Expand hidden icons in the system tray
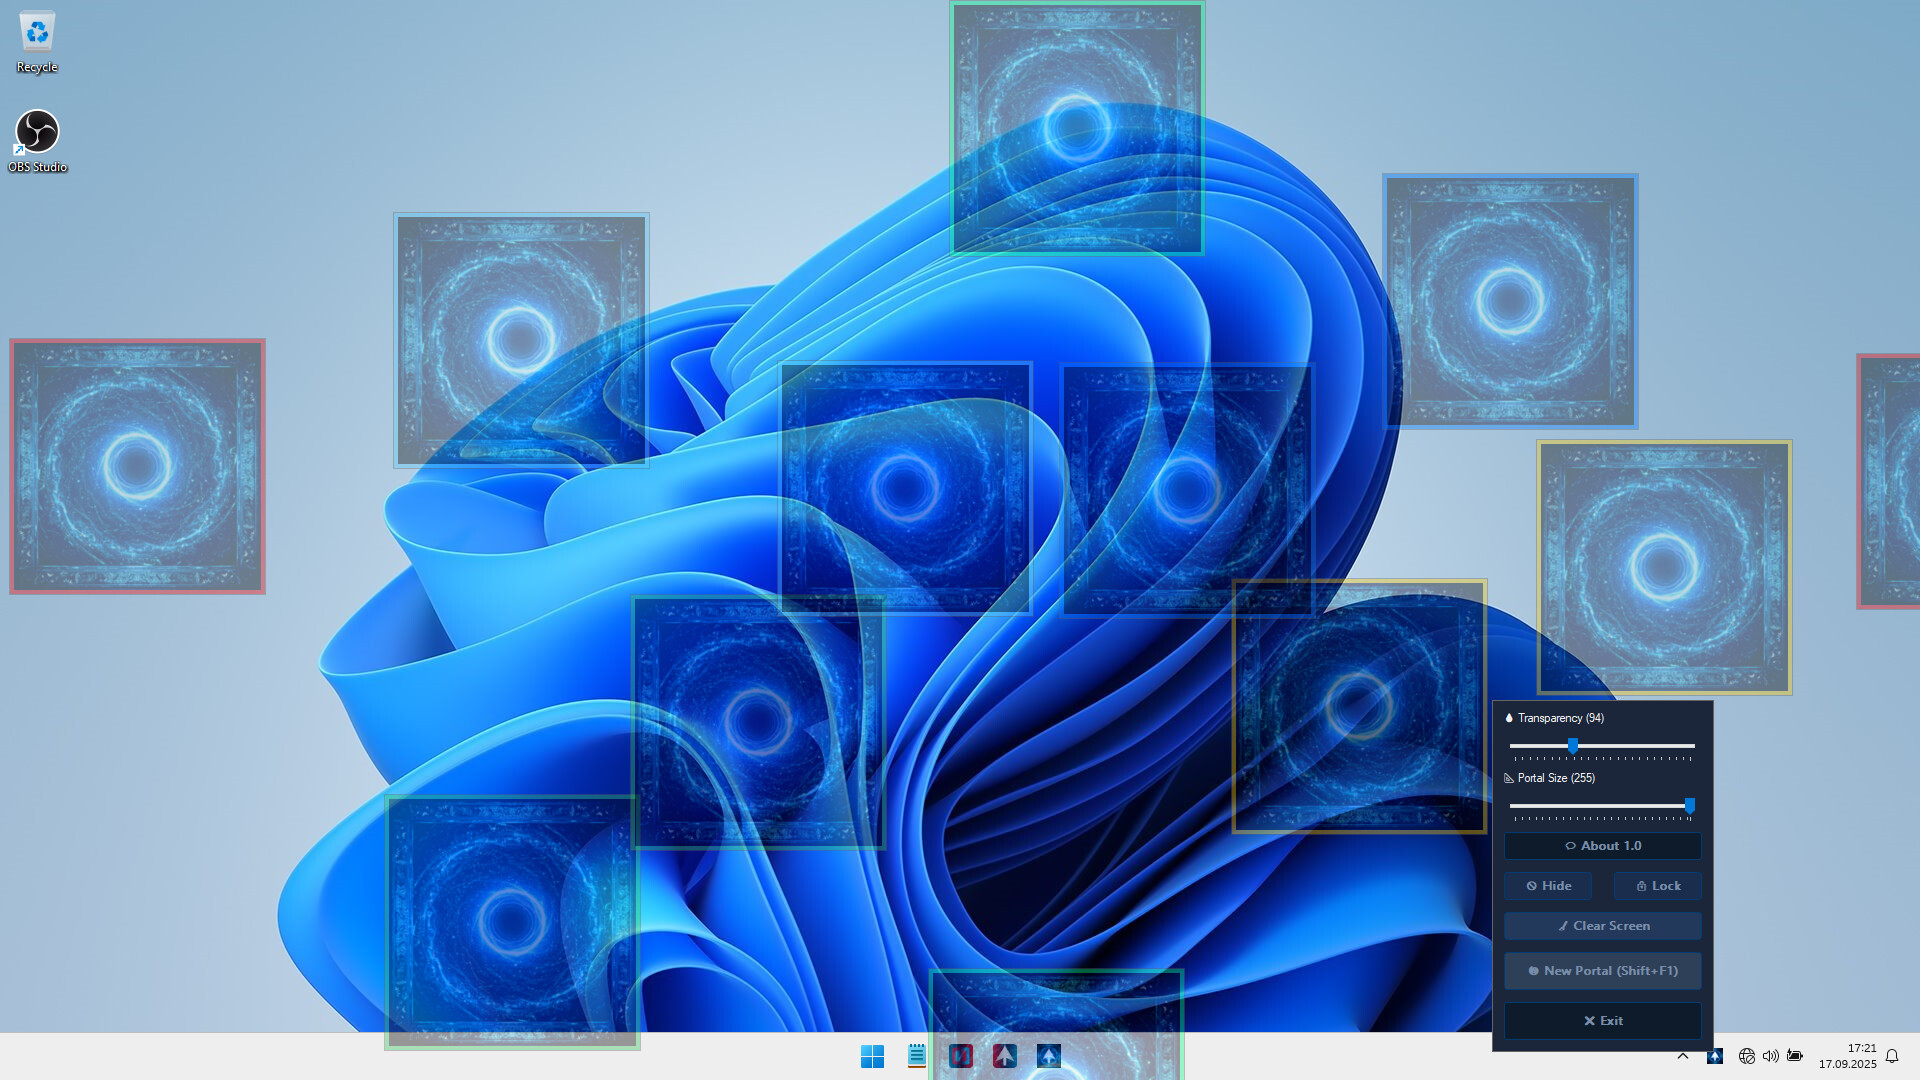The height and width of the screenshot is (1080, 1920). tap(1684, 1056)
